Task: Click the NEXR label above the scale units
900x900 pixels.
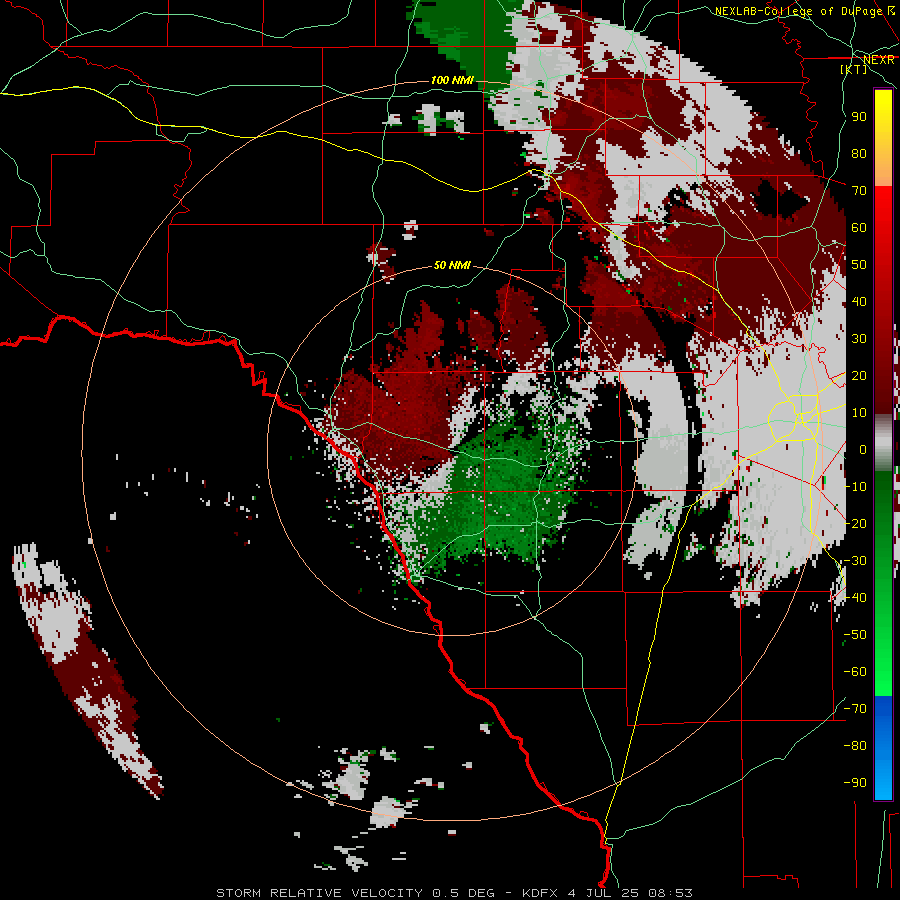Action: click(x=879, y=60)
